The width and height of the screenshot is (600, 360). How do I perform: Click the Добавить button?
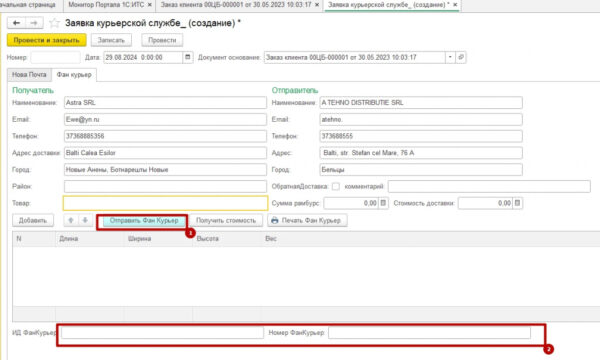click(33, 220)
